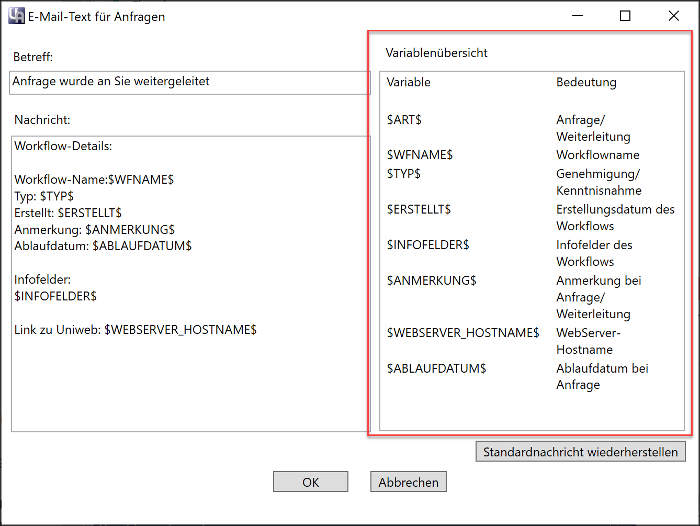The height and width of the screenshot is (526, 700).
Task: Click the 'Workflow-Name:$WFNAME$' message line
Action: pyautogui.click(x=94, y=180)
